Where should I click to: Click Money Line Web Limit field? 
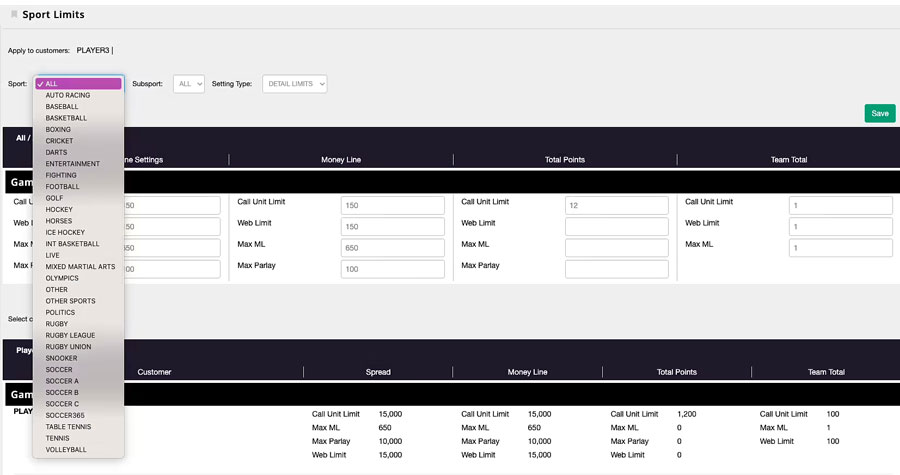pyautogui.click(x=393, y=227)
